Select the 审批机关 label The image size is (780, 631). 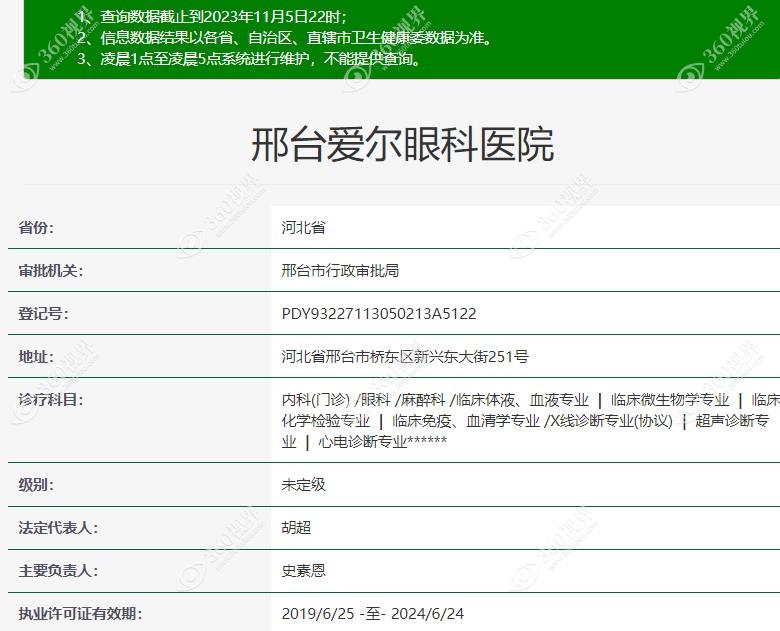(x=51, y=271)
